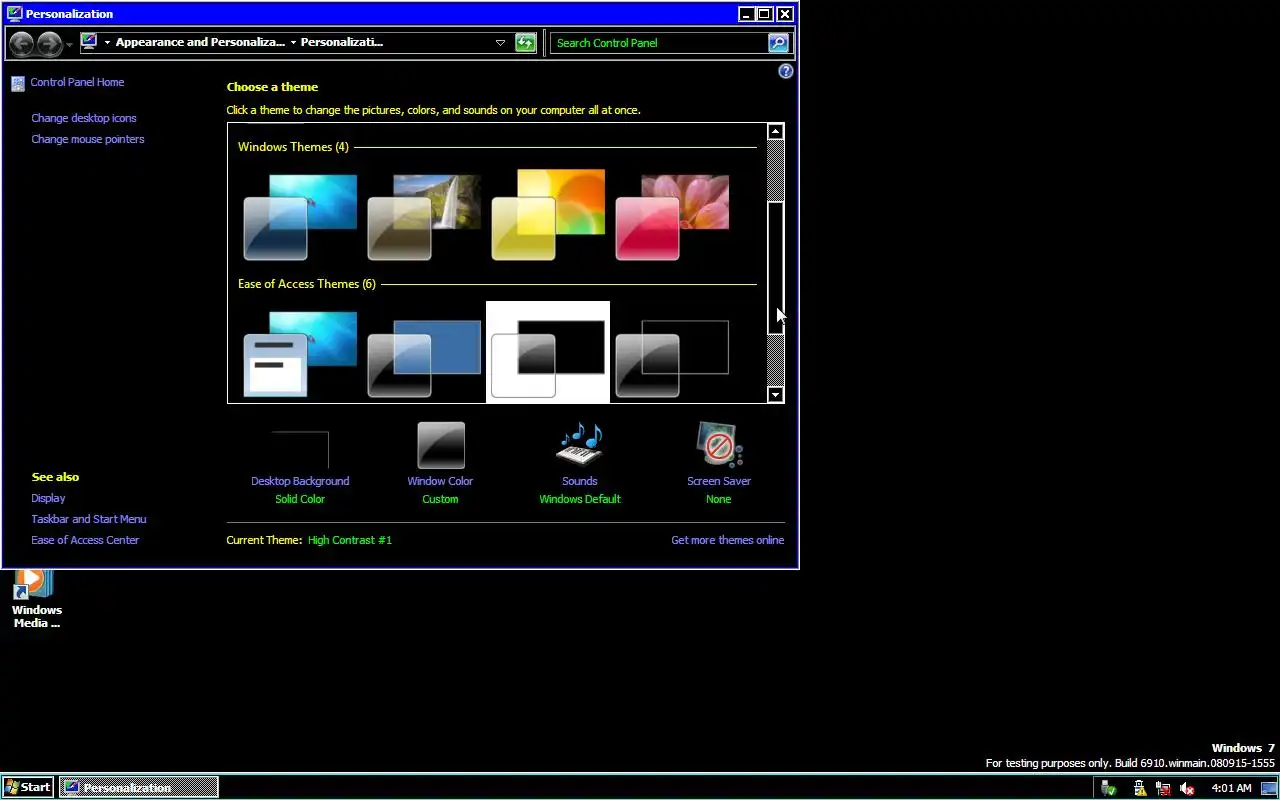Open Display under See also
This screenshot has width=1280, height=800.
(x=48, y=498)
